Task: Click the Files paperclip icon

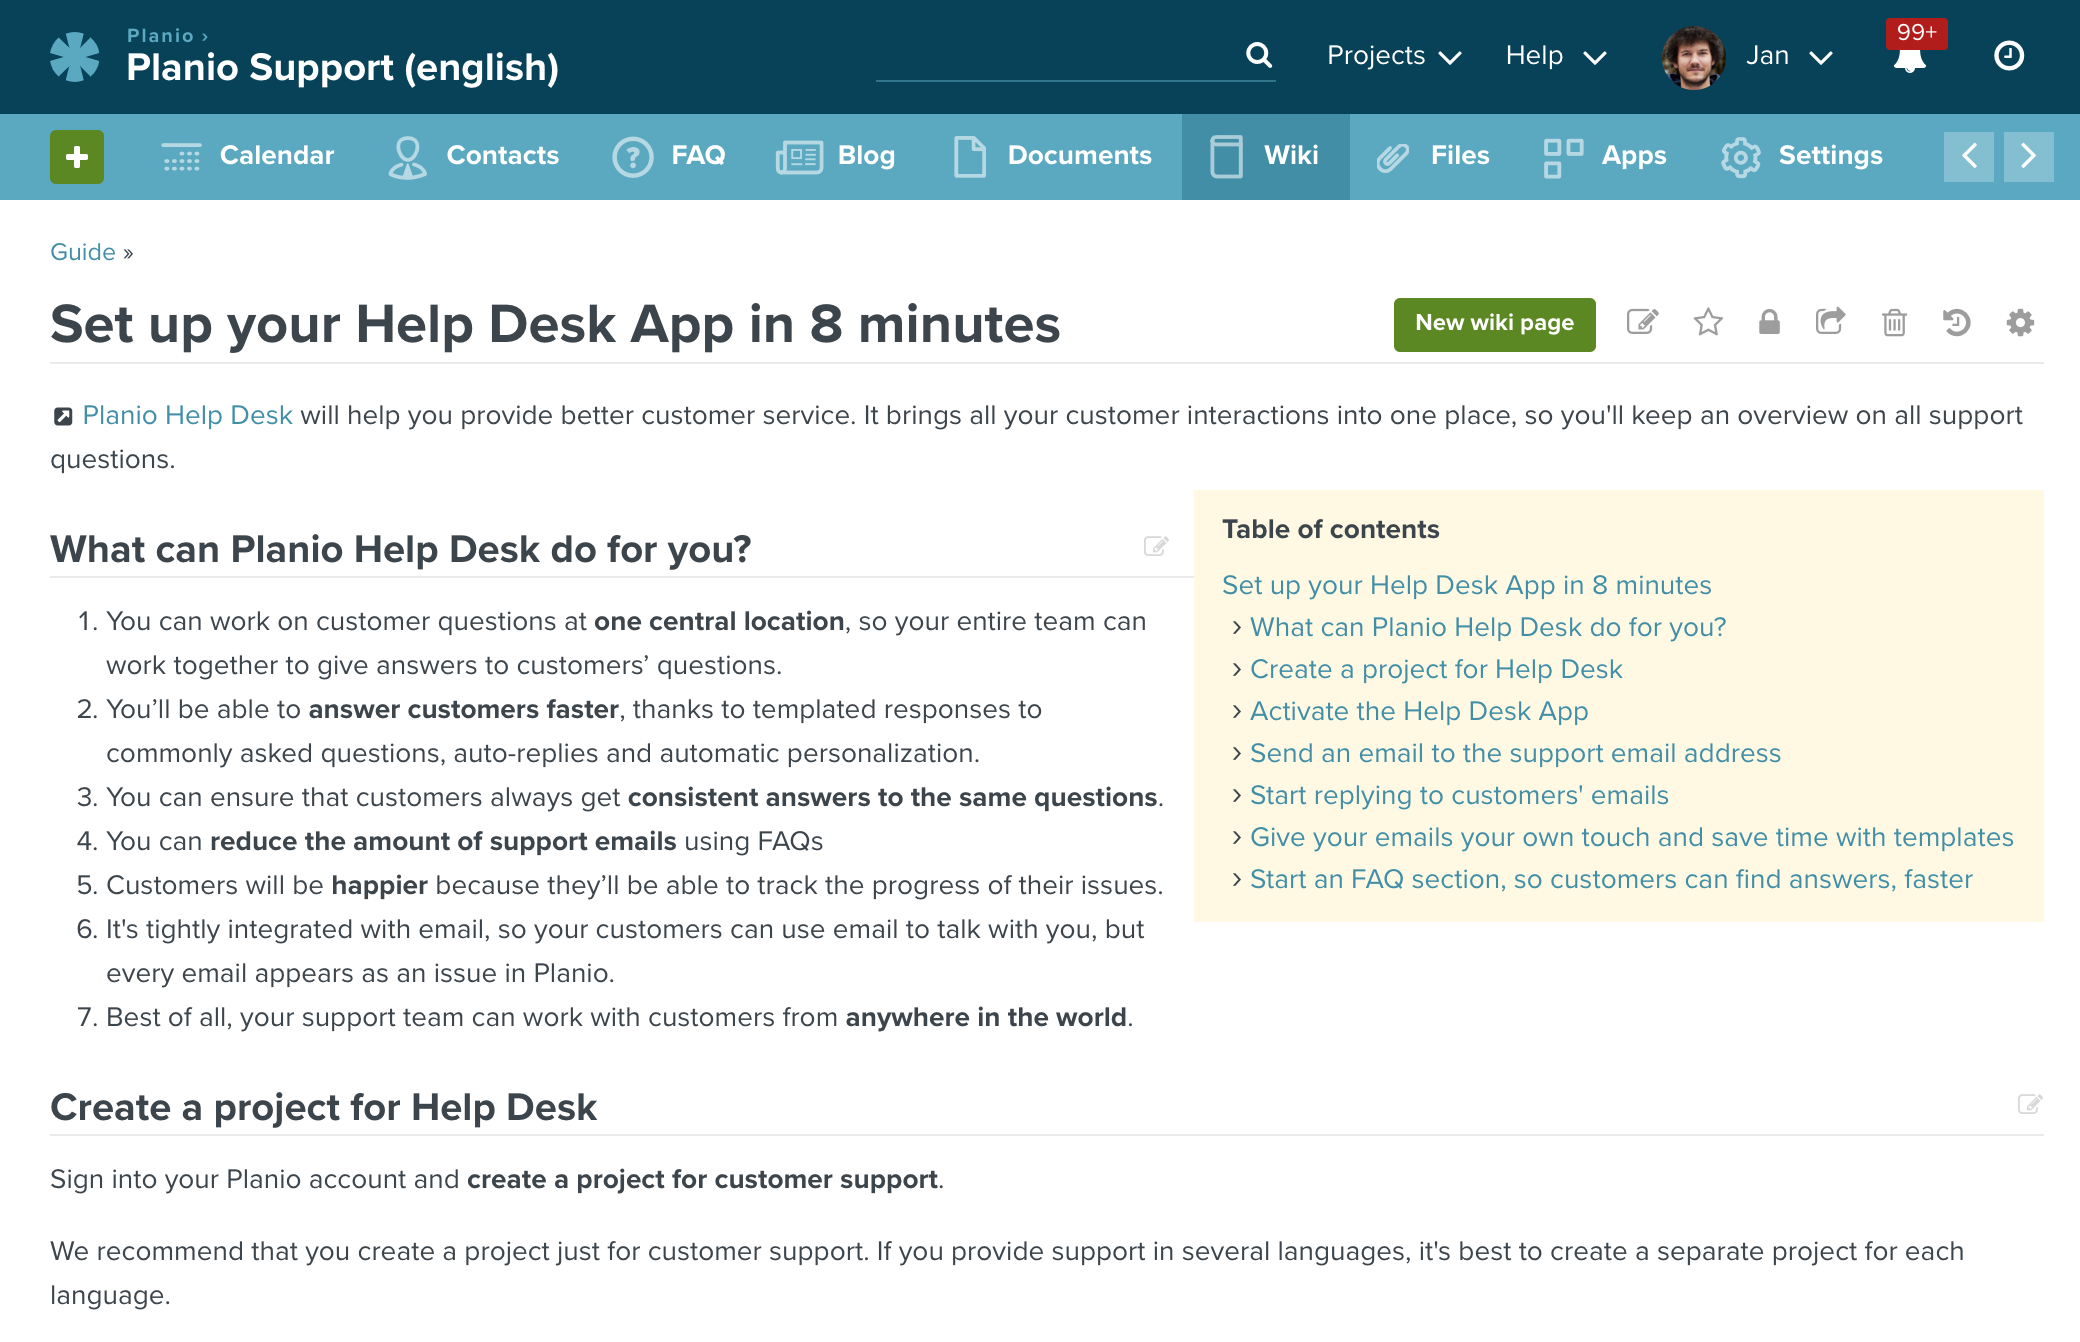Action: pyautogui.click(x=1392, y=157)
